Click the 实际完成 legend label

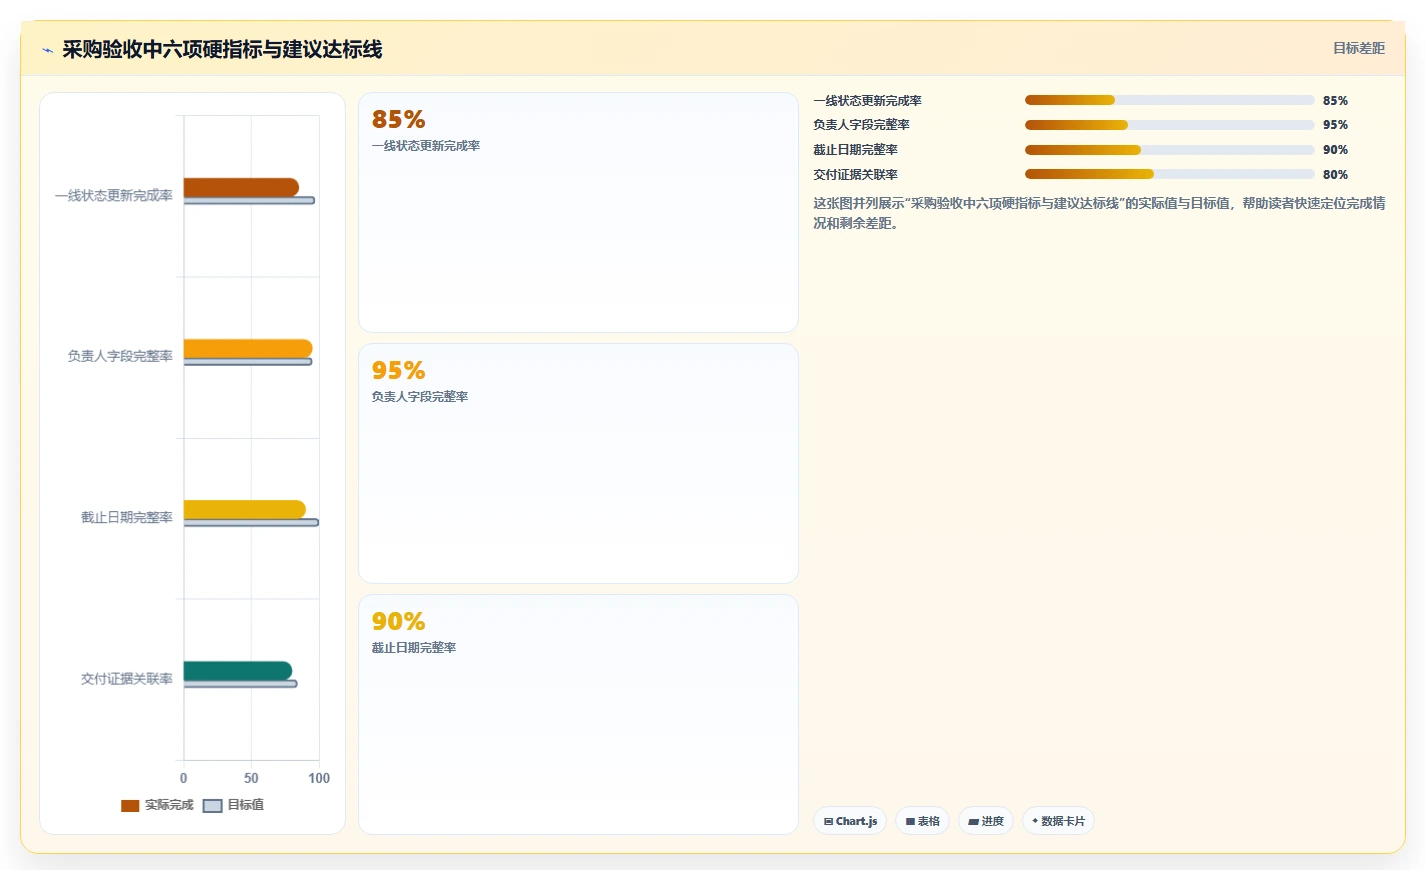coord(169,805)
